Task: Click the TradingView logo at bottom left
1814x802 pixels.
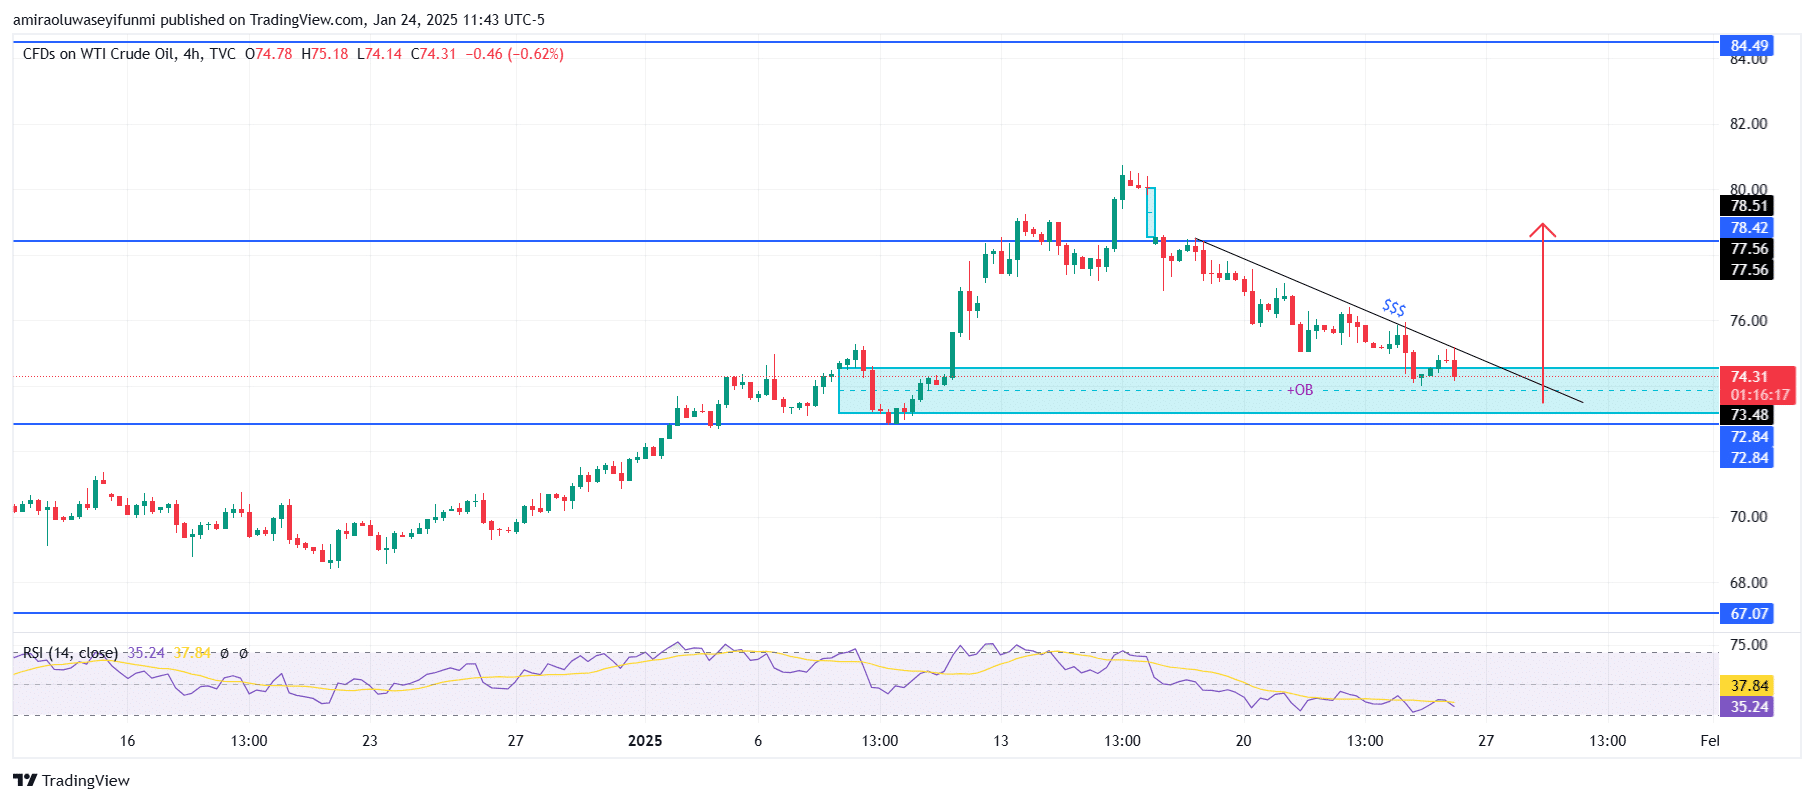Action: click(71, 781)
